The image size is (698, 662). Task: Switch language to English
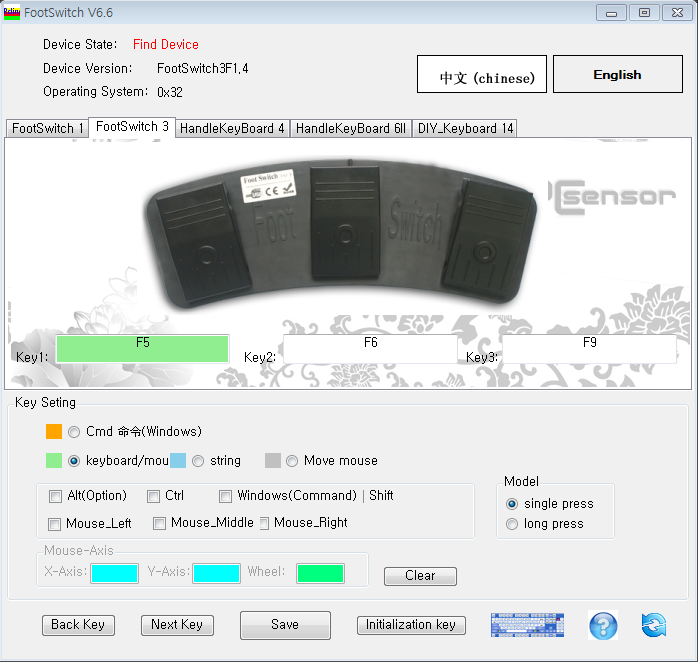(618, 74)
